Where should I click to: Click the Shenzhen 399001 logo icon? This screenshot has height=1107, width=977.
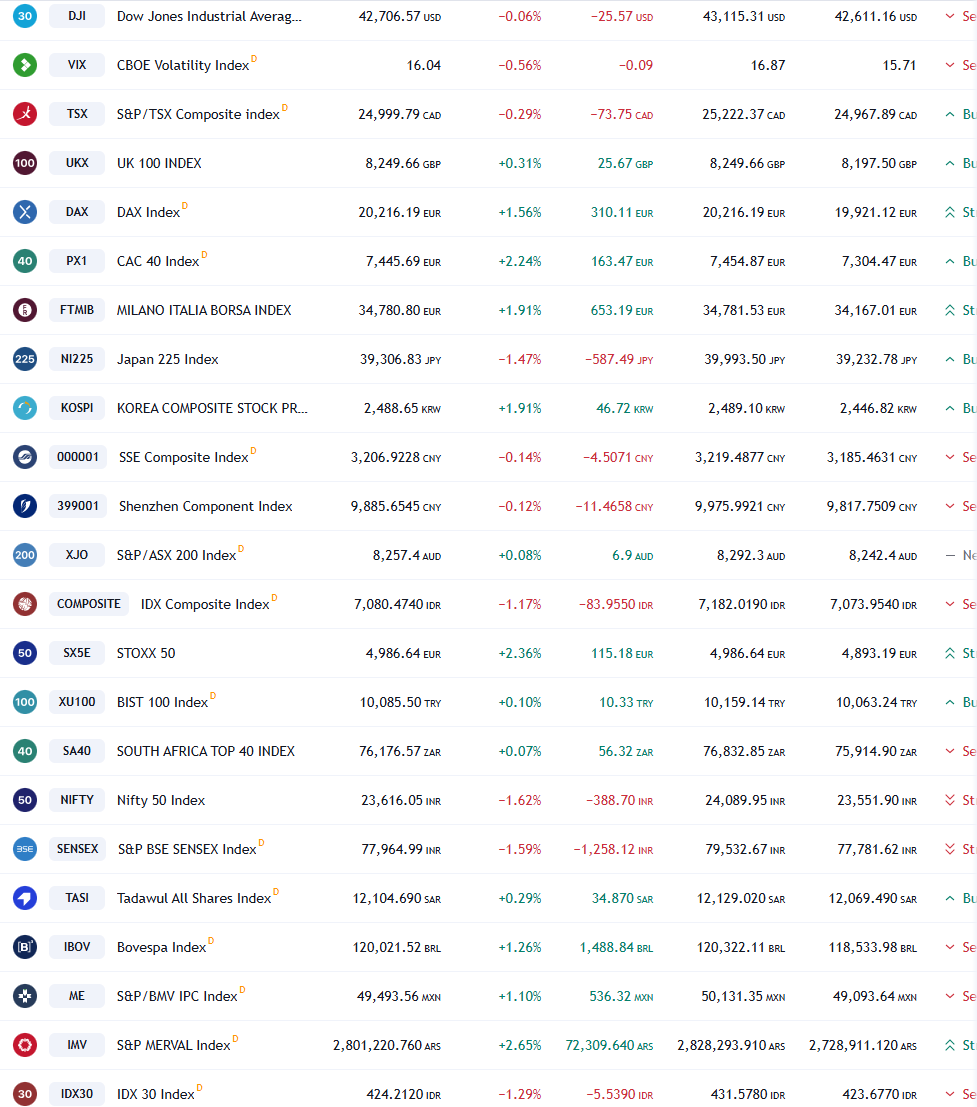[25, 506]
